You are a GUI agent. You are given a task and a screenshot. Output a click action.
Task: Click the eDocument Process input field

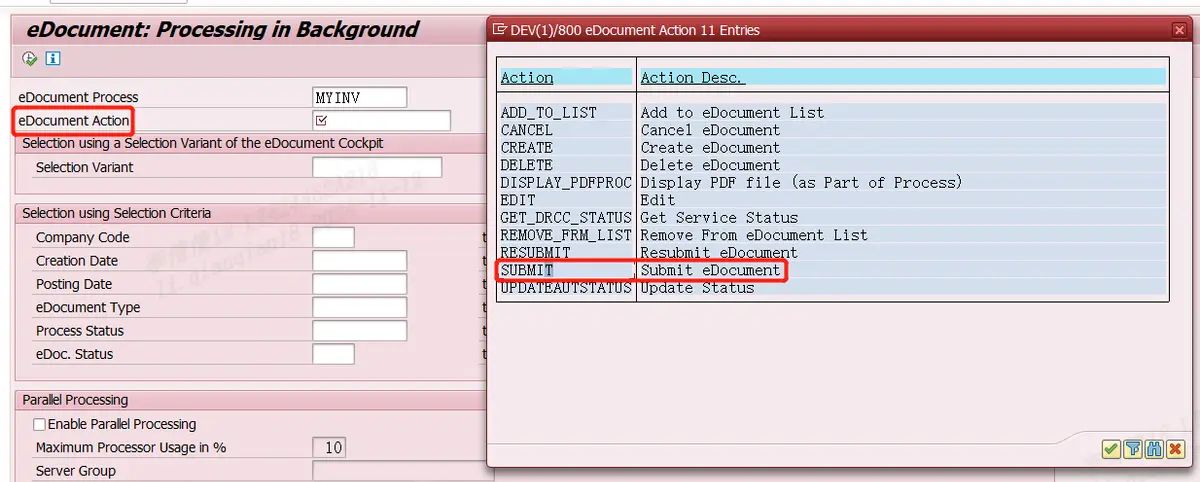360,97
